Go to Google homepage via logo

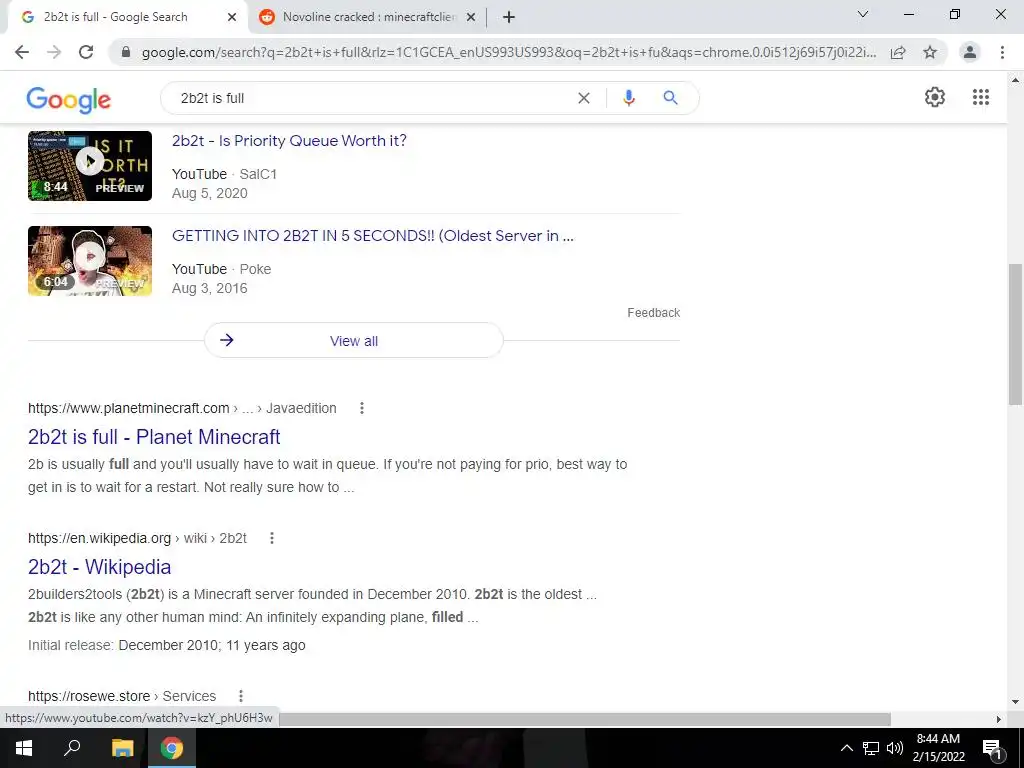coord(69,99)
